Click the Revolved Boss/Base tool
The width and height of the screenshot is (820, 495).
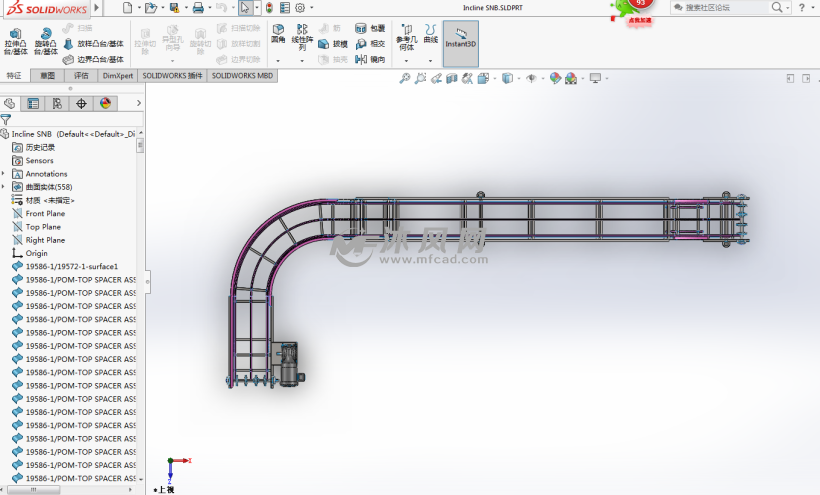pos(46,42)
